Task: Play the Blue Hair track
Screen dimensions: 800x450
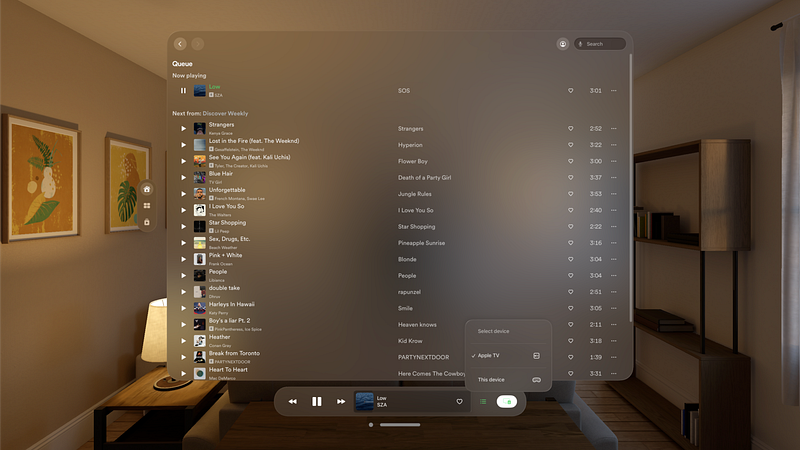Action: [x=183, y=178]
